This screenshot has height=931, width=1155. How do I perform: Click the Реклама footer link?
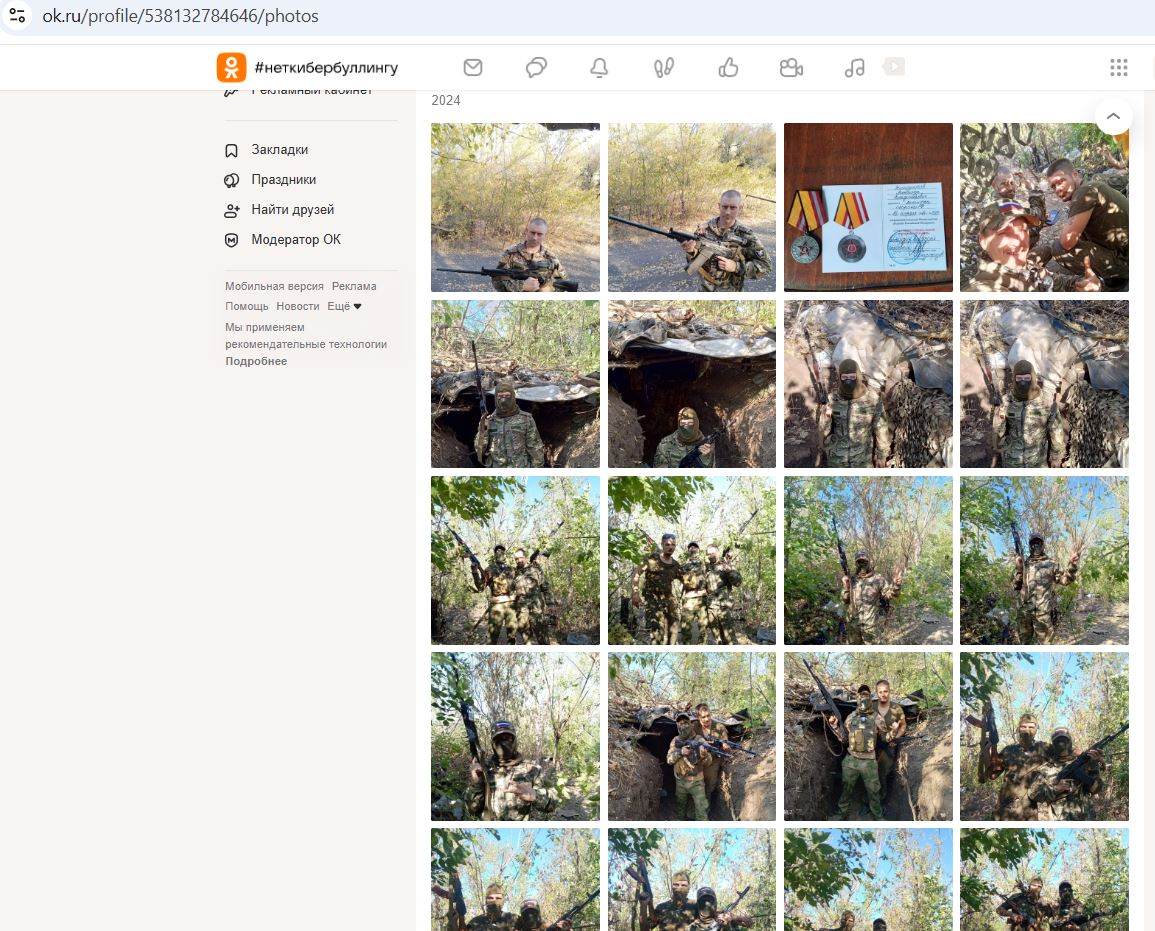click(354, 286)
